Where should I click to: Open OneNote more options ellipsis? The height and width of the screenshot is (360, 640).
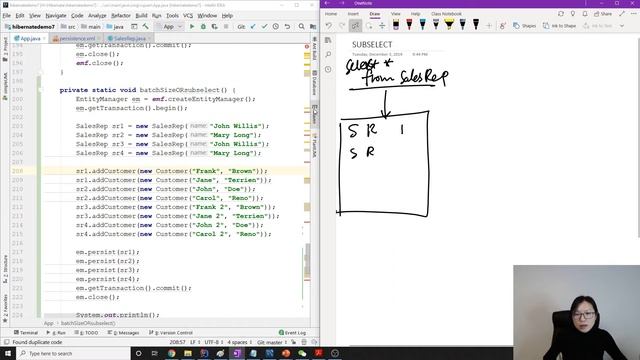[x=633, y=14]
